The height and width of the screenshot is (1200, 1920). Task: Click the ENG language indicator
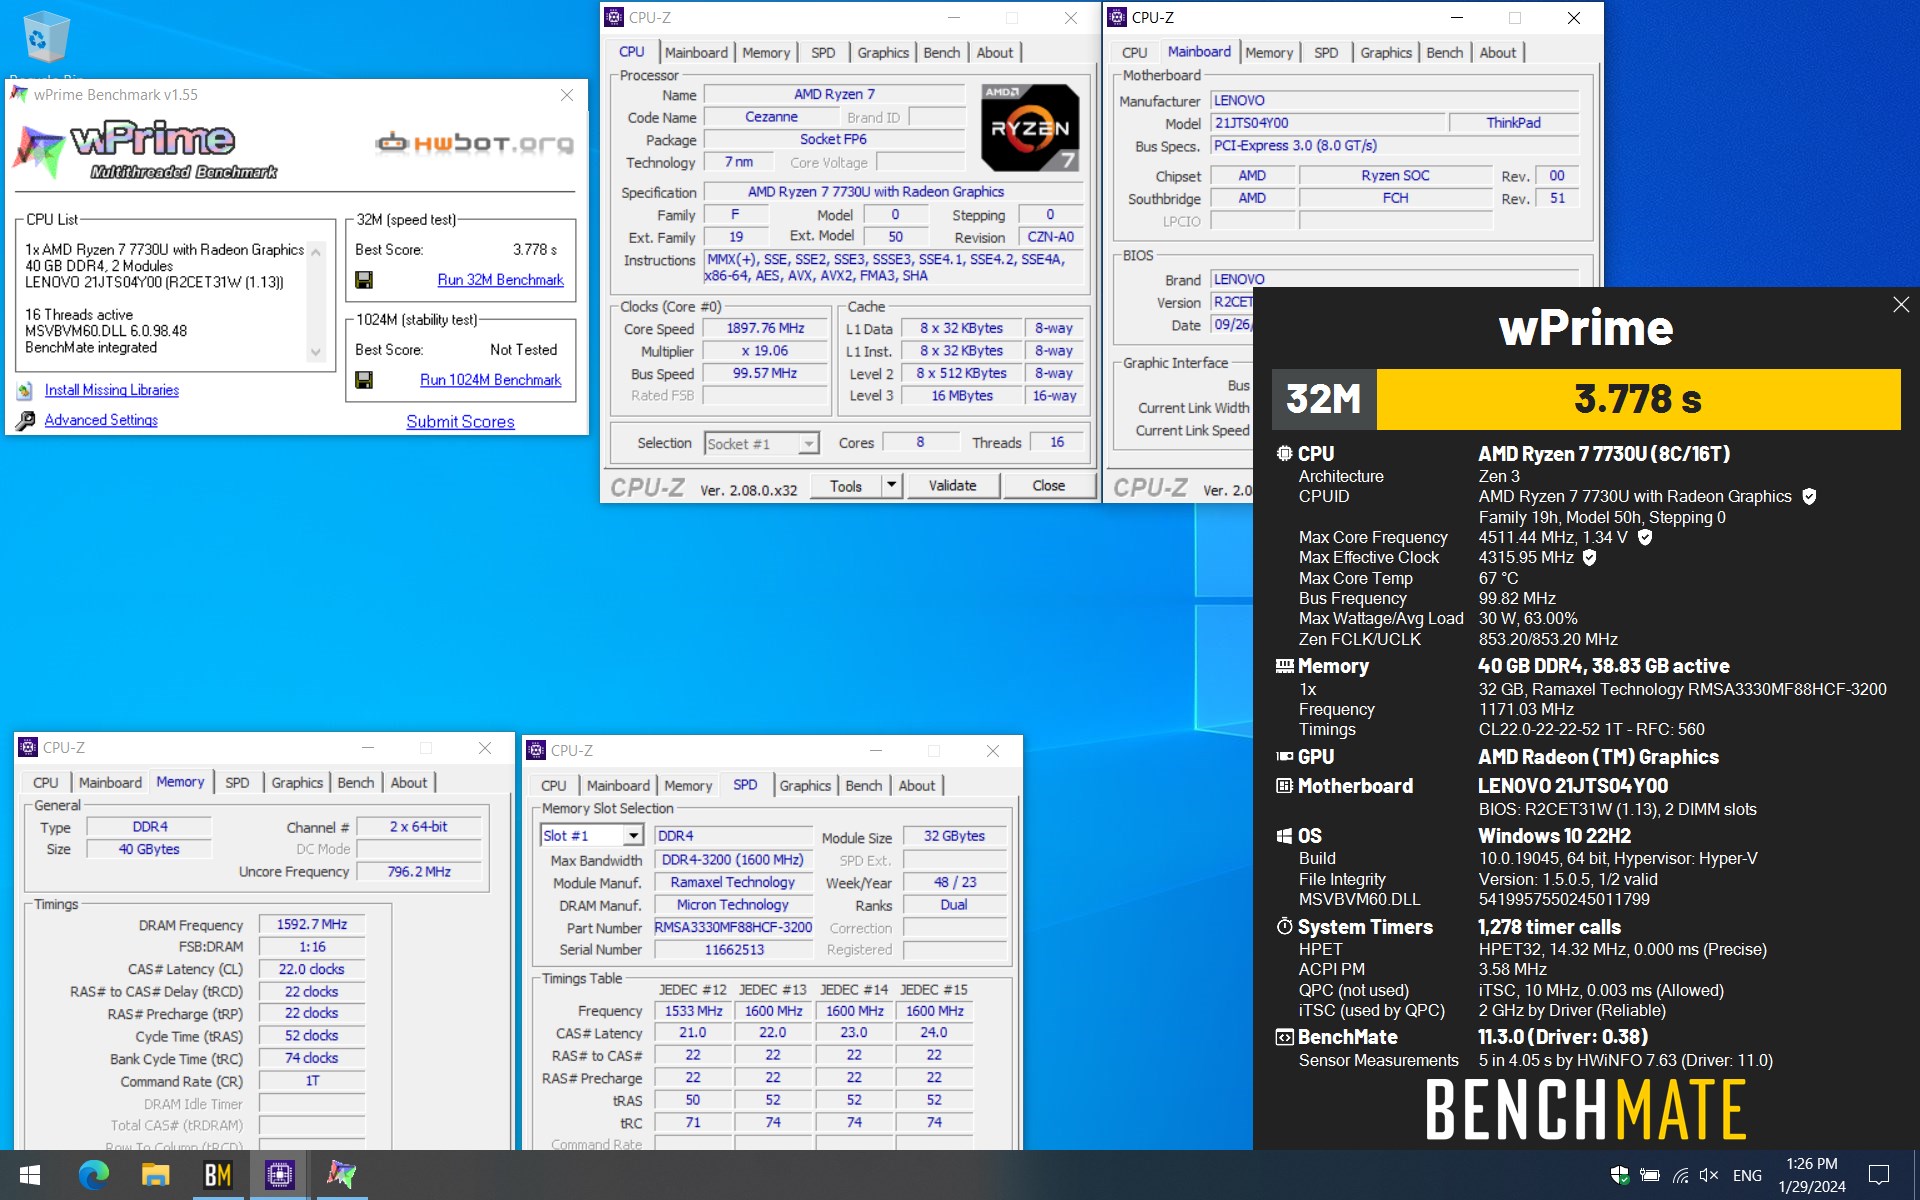1747,1175
